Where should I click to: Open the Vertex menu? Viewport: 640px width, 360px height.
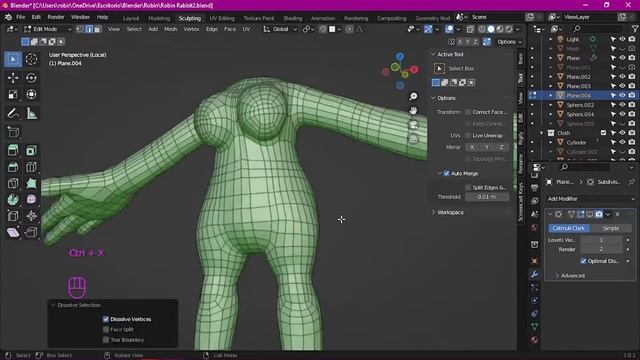[191, 29]
